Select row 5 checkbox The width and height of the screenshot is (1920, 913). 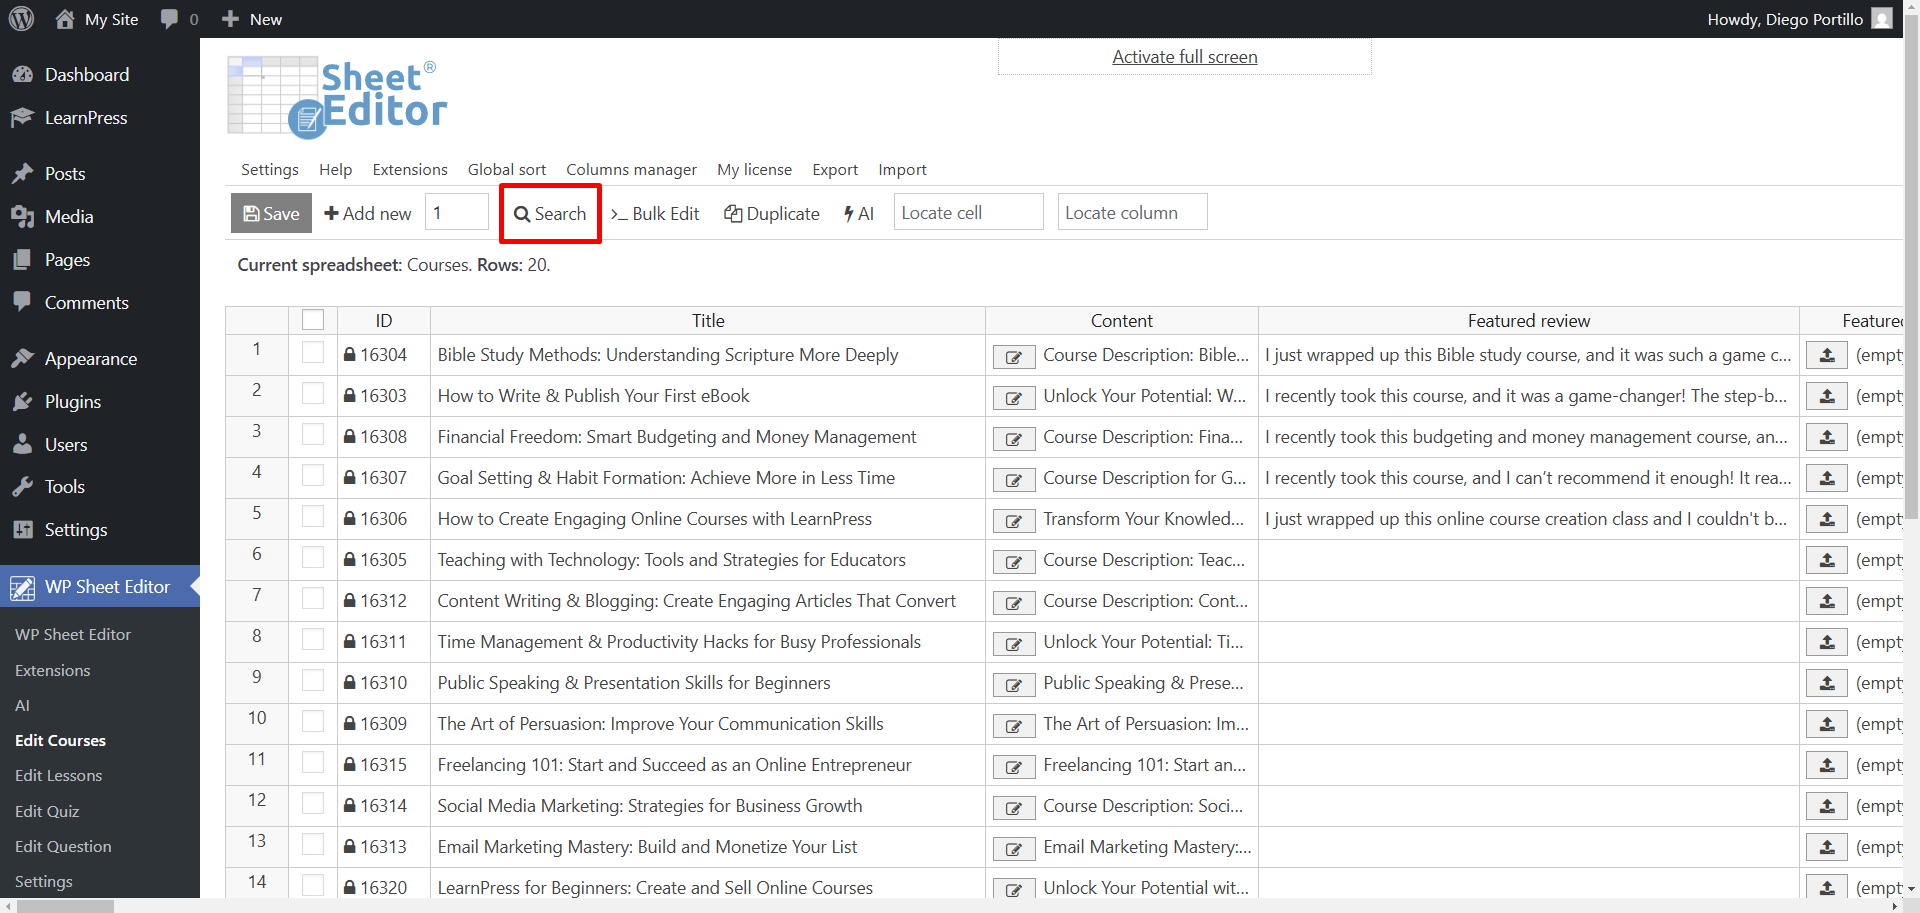313,517
